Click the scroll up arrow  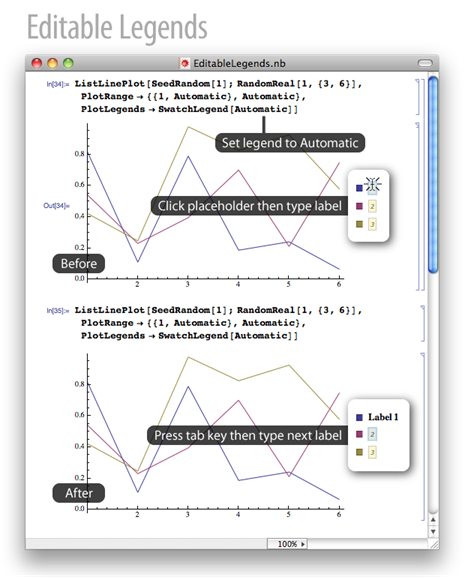(433, 519)
